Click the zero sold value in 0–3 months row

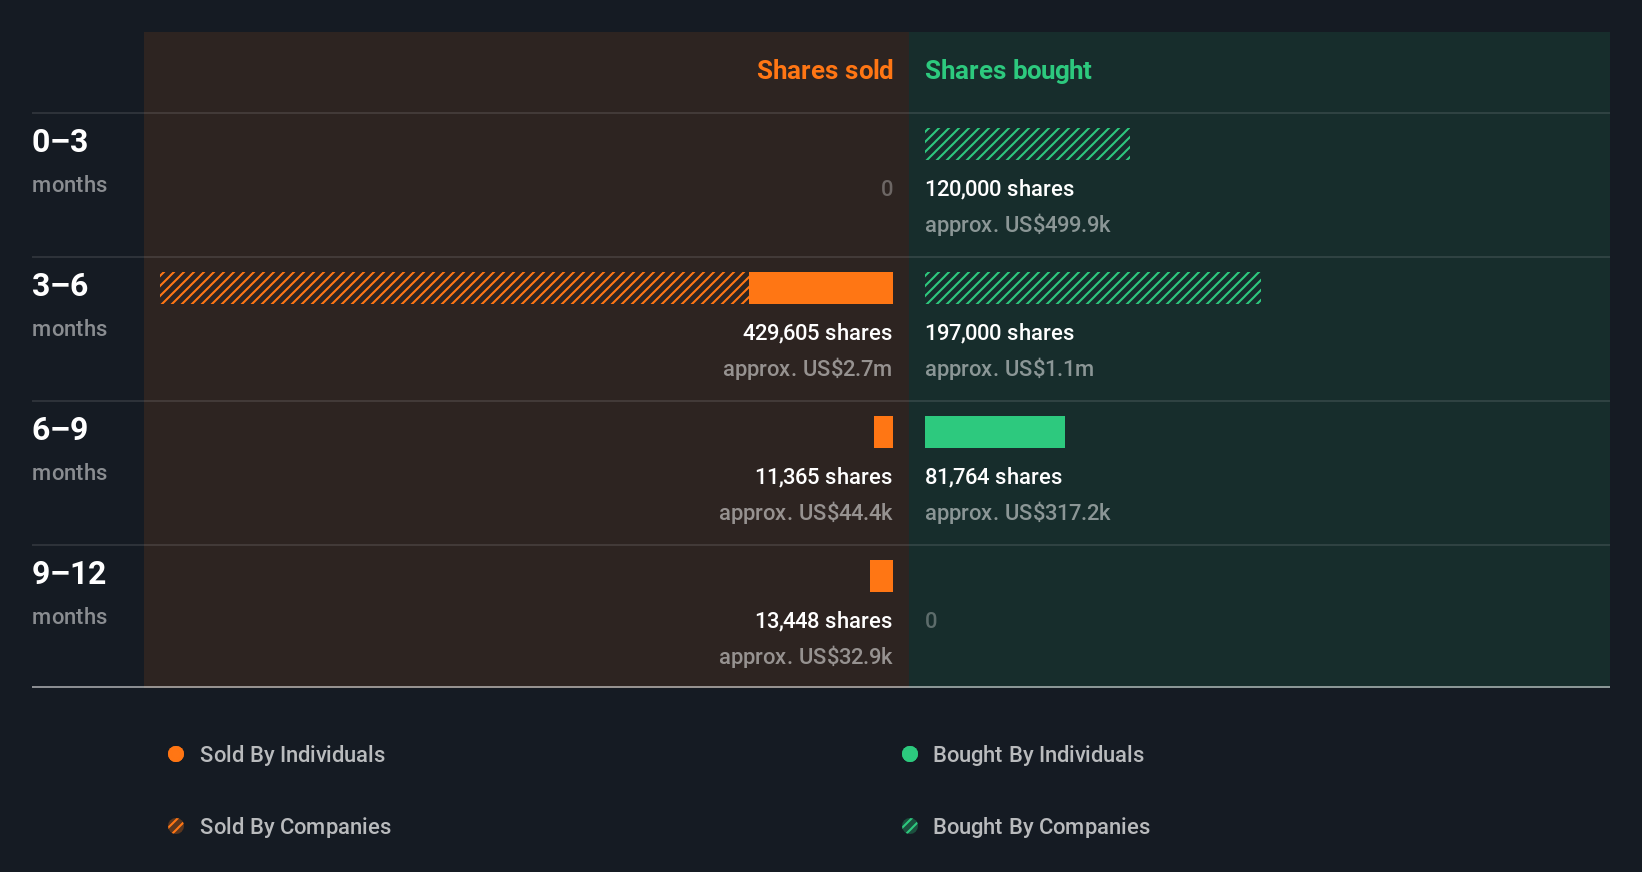886,188
